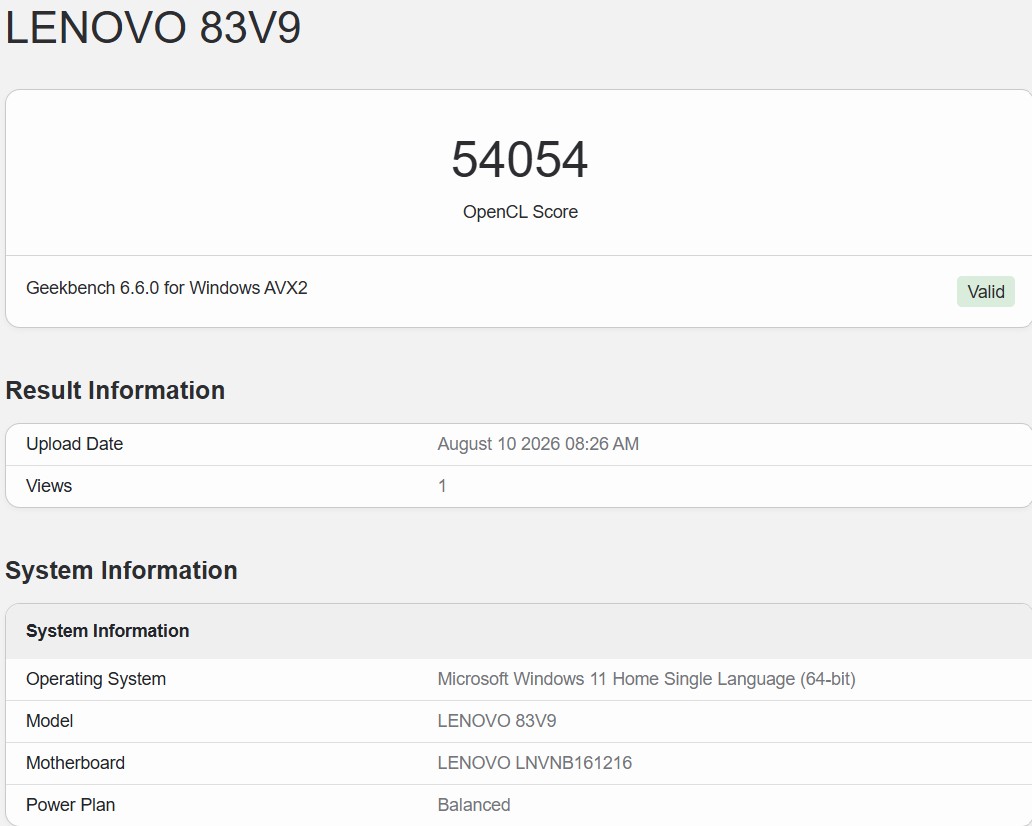Select Microsoft Windows 11 Home Single Language value

(646, 679)
